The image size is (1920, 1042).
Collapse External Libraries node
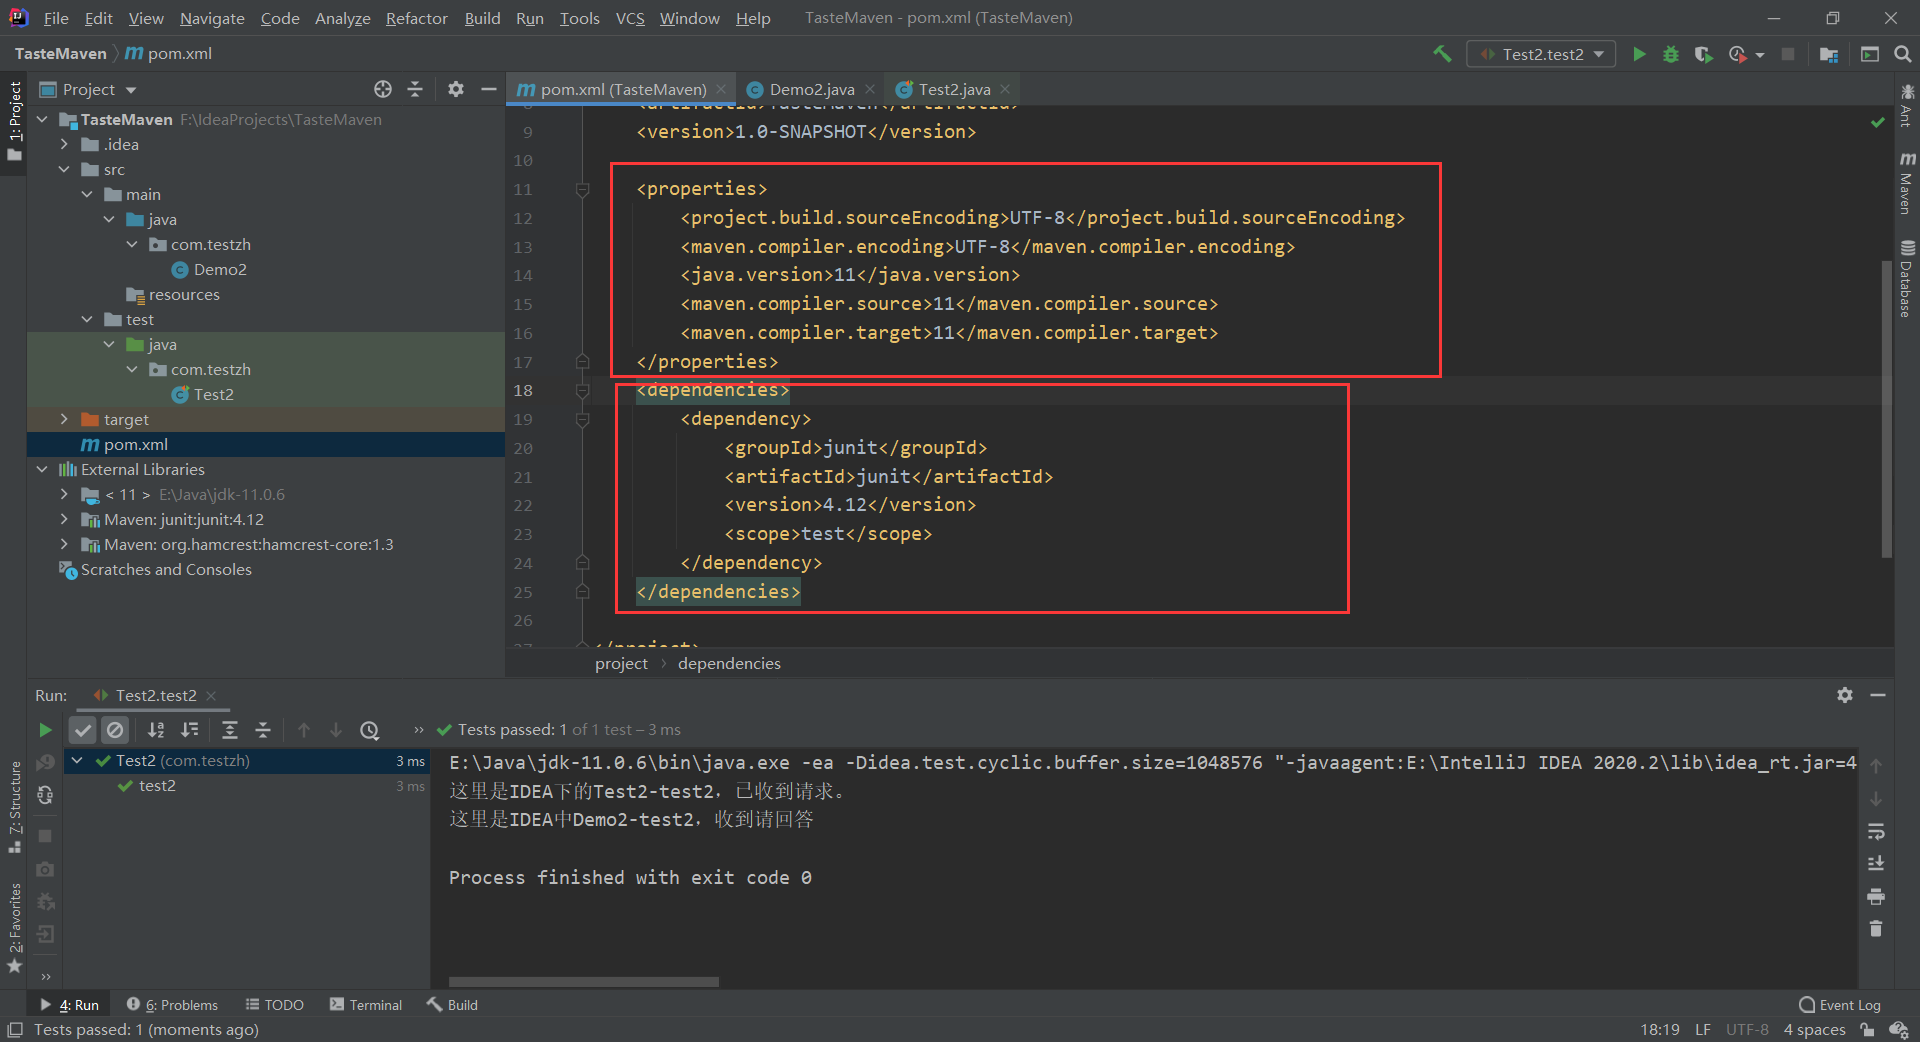coord(42,469)
